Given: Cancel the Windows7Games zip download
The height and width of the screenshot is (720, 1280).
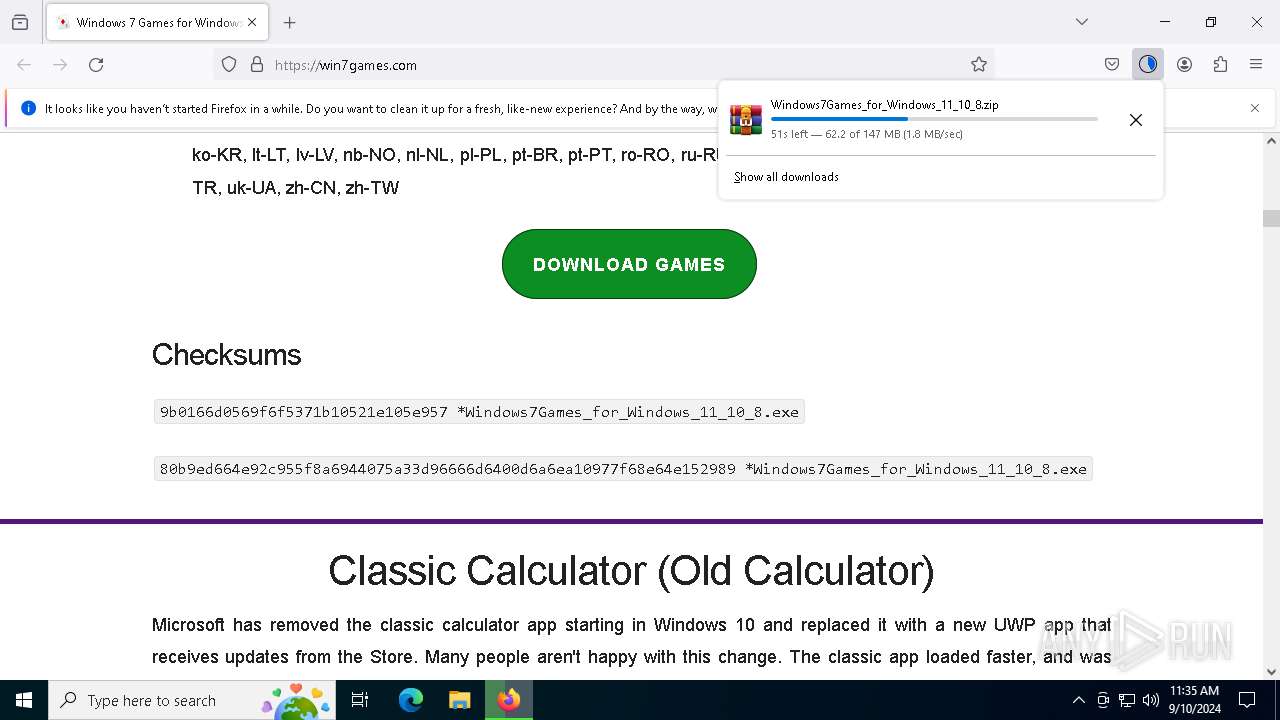Looking at the screenshot, I should point(1135,120).
